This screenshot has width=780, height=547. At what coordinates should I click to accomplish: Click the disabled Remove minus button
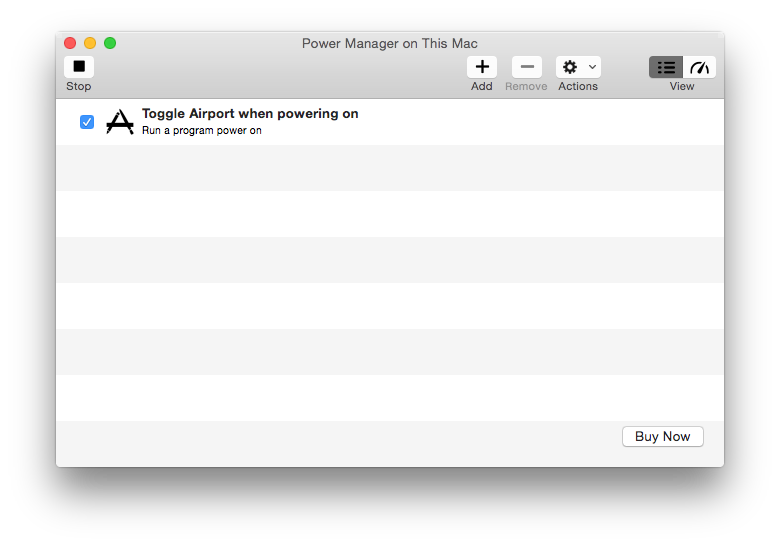[x=526, y=67]
